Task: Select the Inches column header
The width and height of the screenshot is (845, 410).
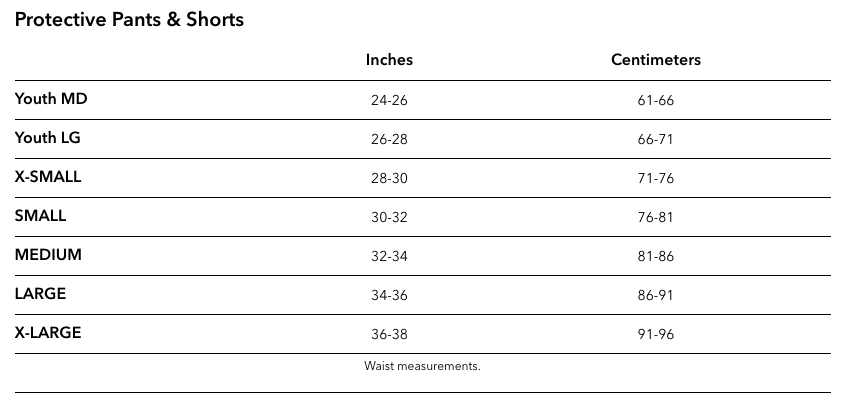Action: click(389, 60)
